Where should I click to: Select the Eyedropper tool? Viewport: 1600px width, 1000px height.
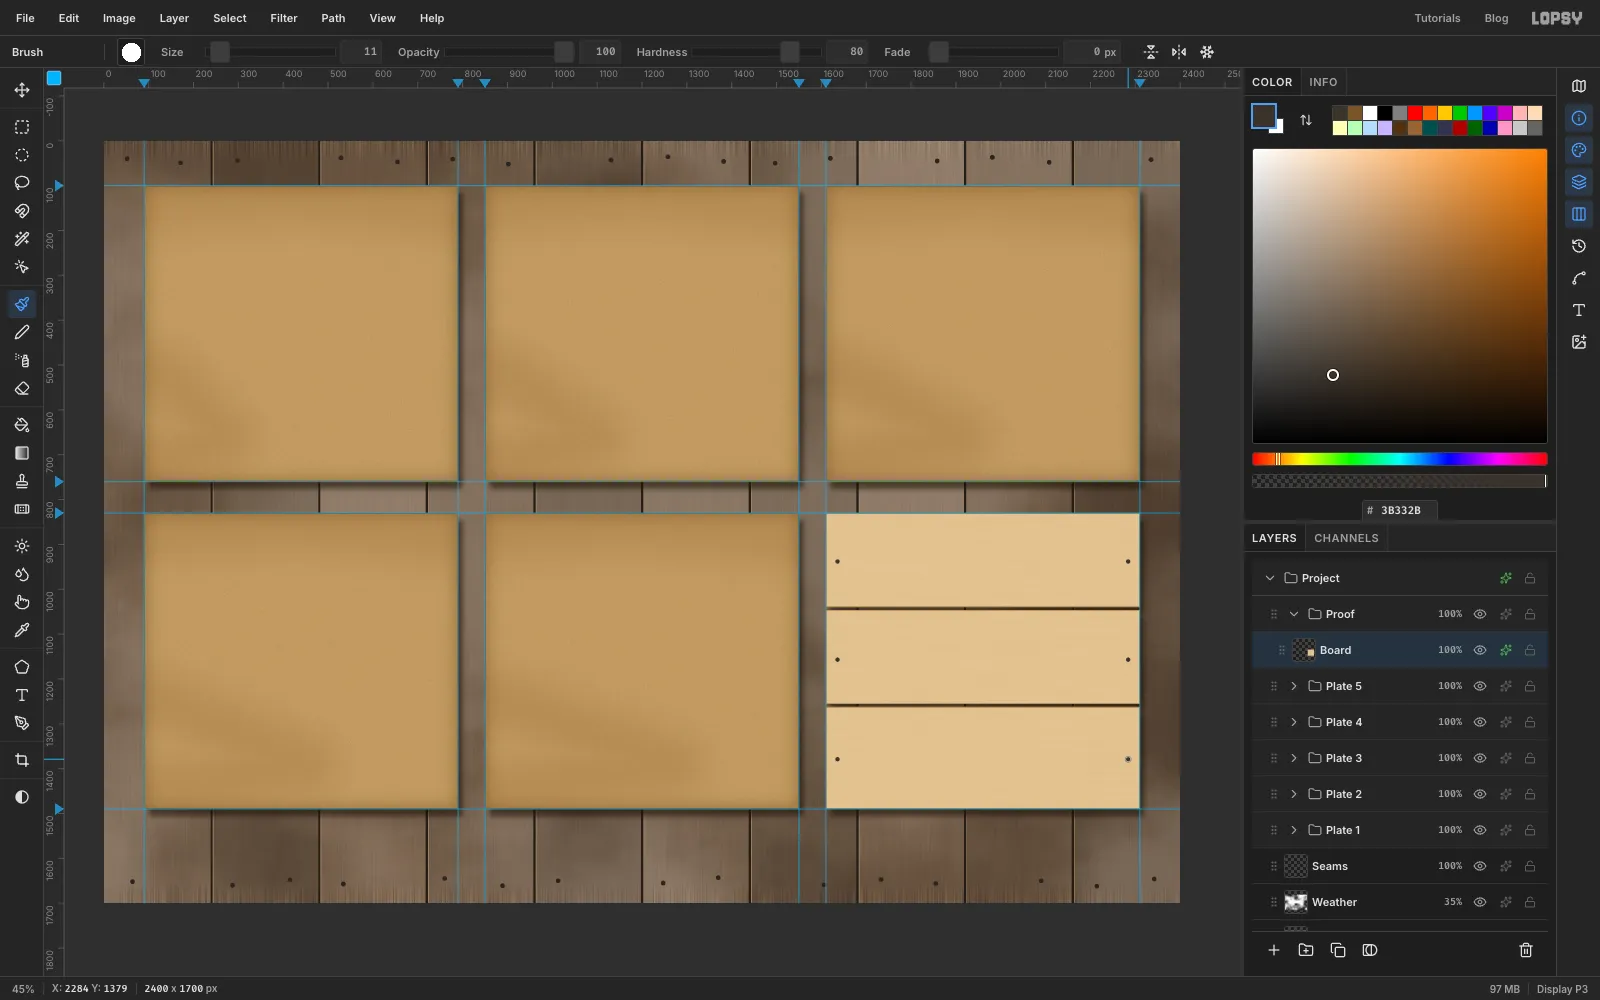(22, 630)
